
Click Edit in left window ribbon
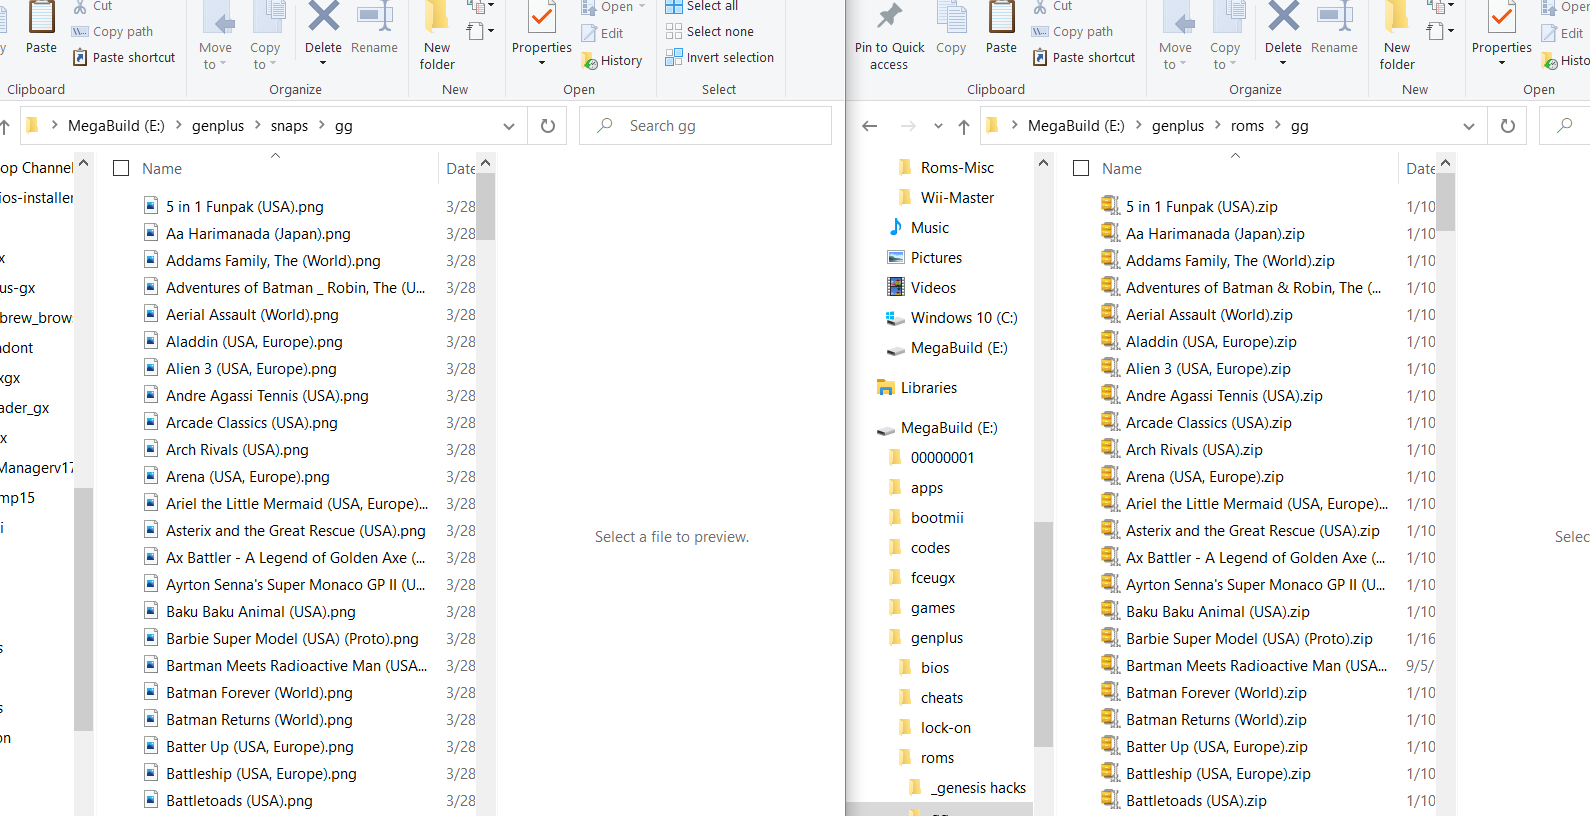(x=602, y=34)
